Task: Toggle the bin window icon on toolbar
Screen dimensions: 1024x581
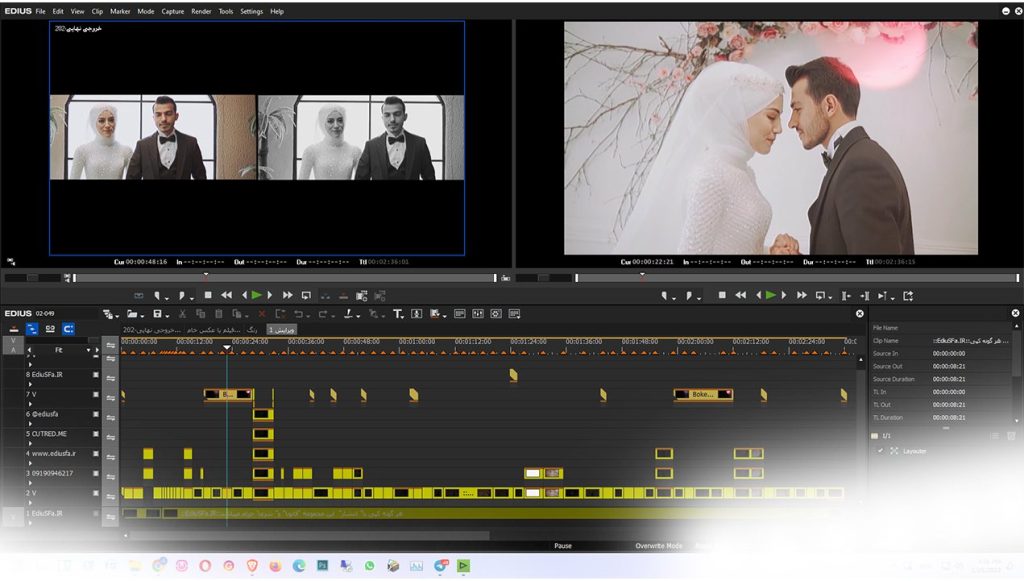Action: 460,314
